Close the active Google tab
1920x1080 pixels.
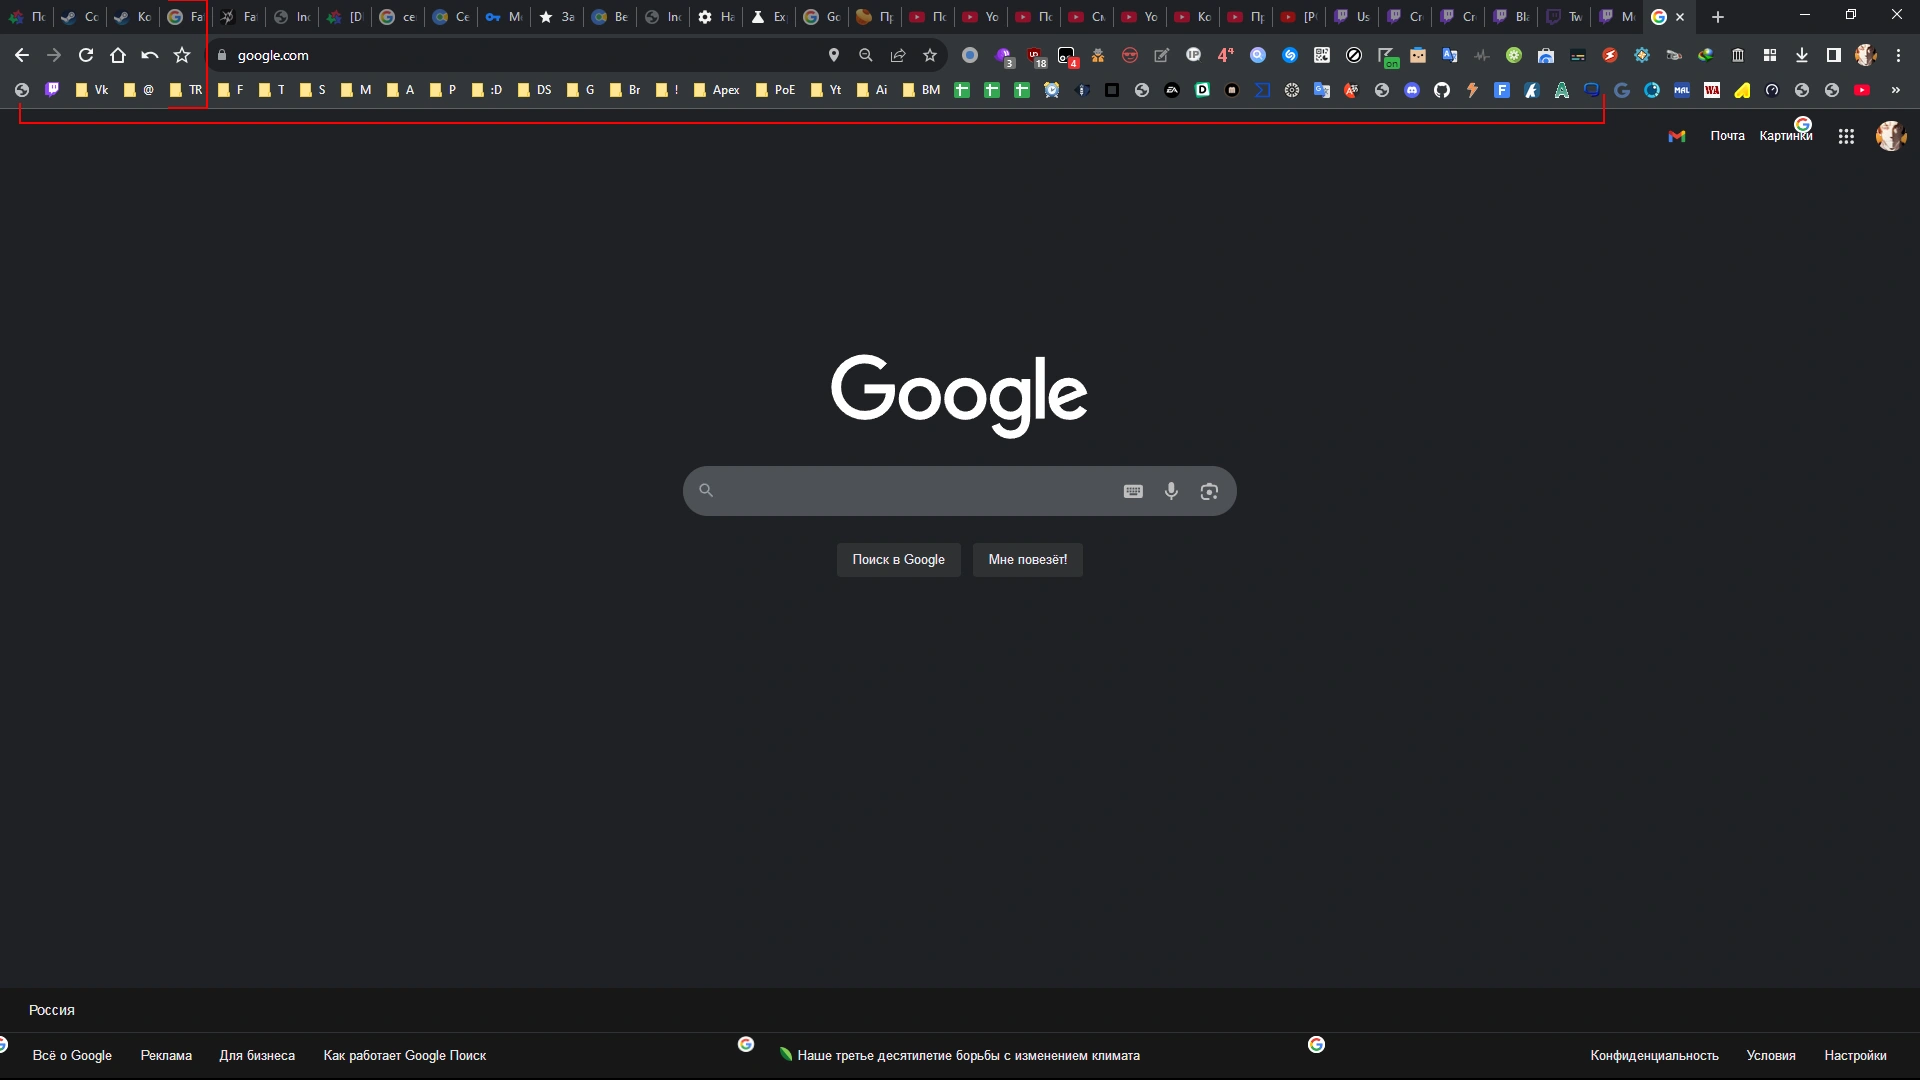click(1680, 17)
